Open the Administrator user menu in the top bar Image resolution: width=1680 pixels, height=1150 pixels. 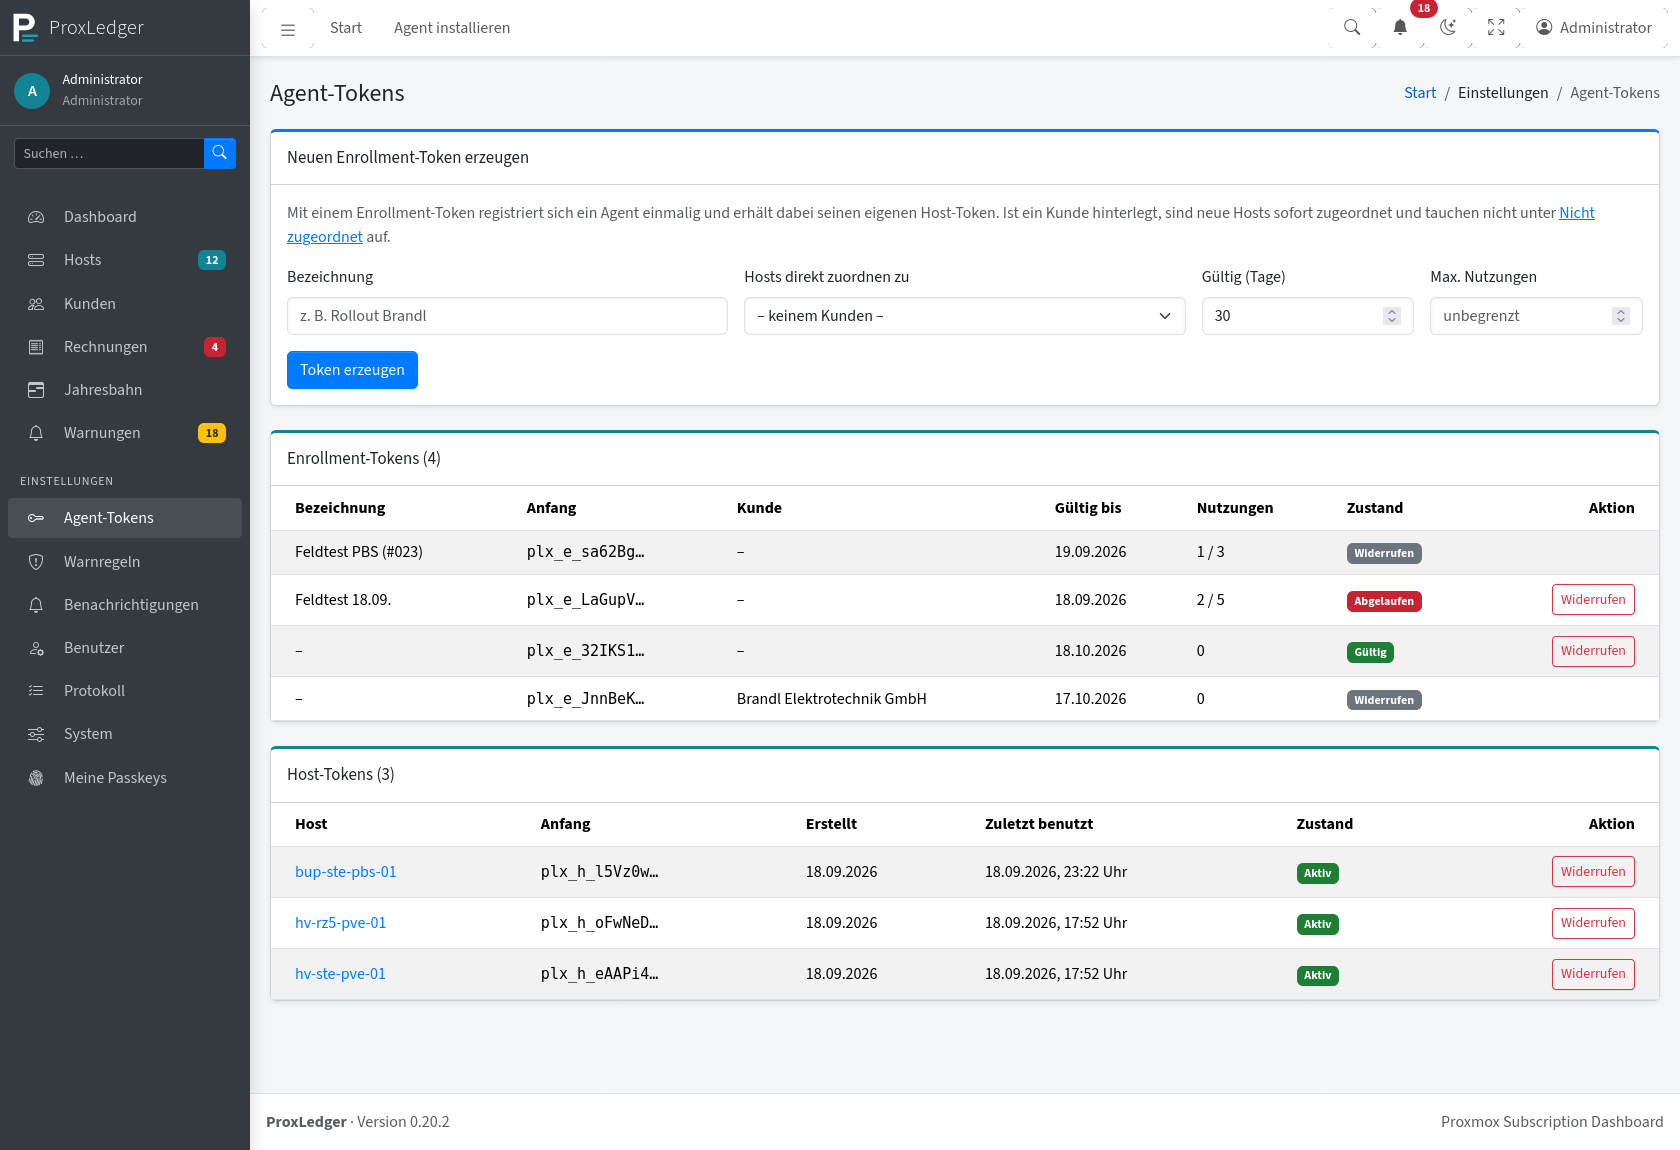(x=1594, y=28)
